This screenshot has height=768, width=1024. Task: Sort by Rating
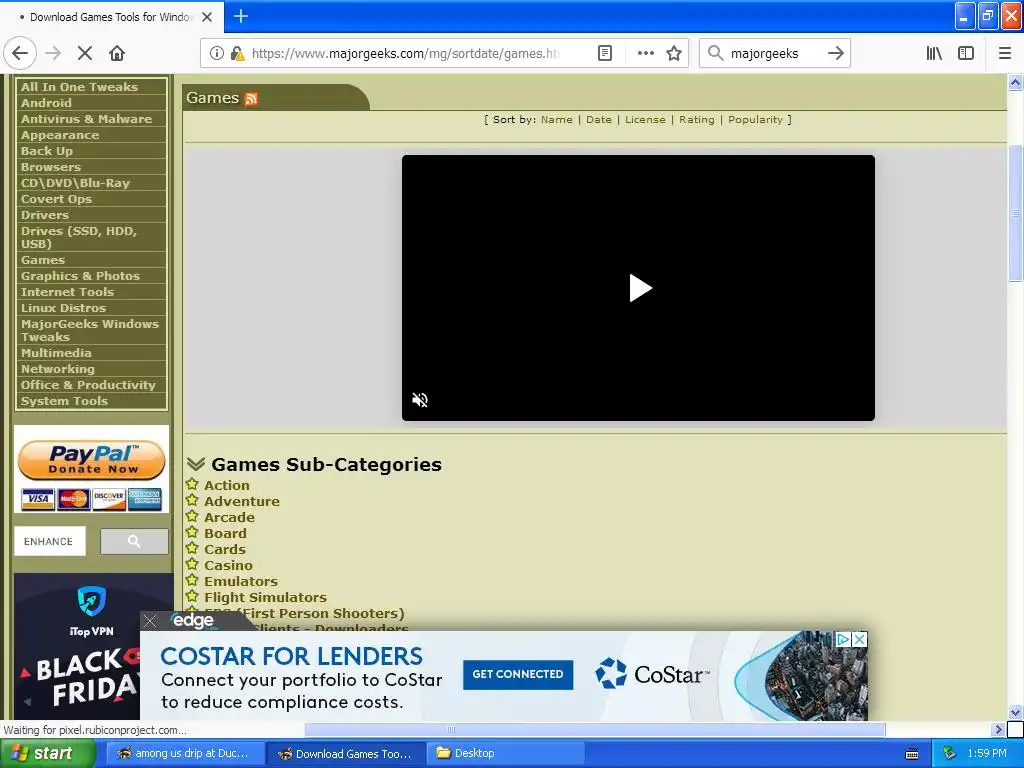pos(697,120)
